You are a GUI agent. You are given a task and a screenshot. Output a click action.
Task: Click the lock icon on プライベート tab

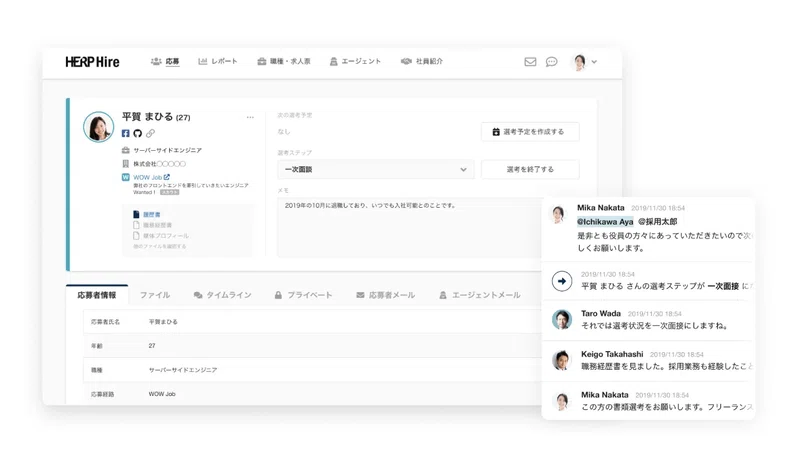[x=278, y=295]
